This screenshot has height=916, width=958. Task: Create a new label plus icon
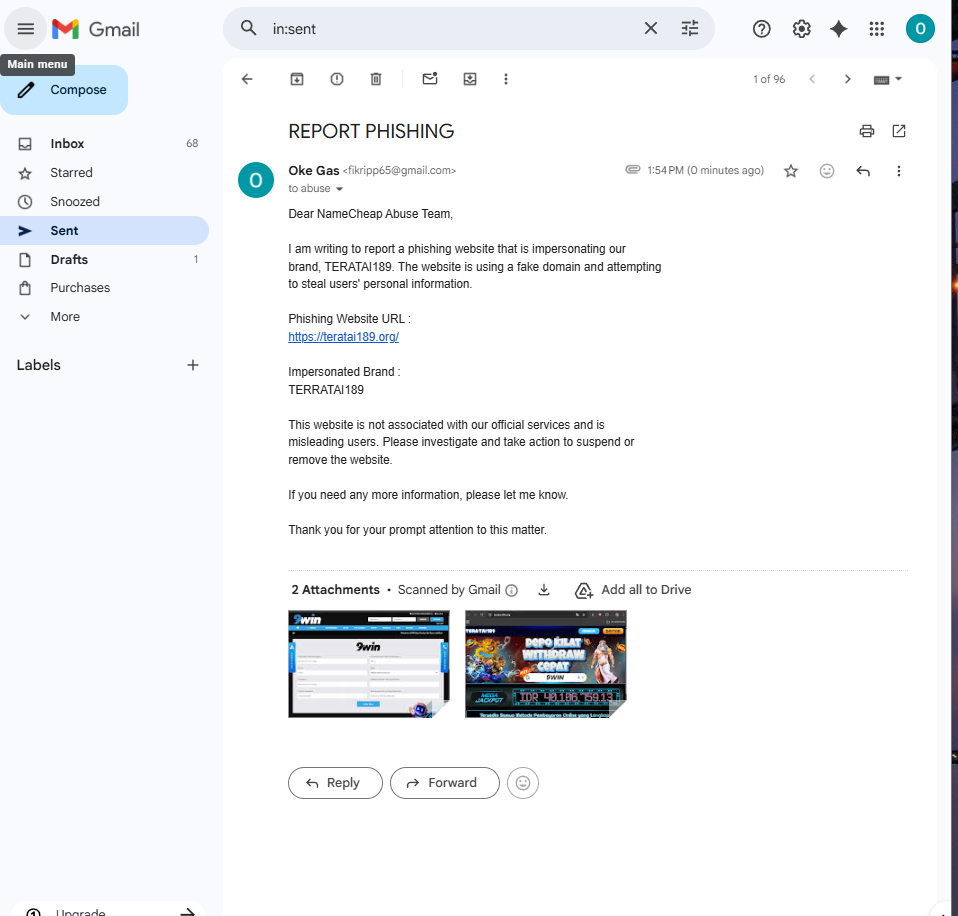pyautogui.click(x=192, y=365)
